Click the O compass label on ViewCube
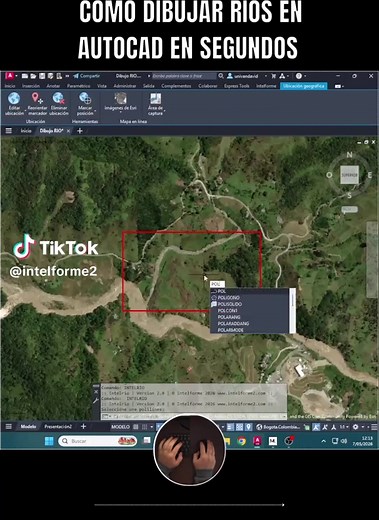379x520 pixels. 329,175
